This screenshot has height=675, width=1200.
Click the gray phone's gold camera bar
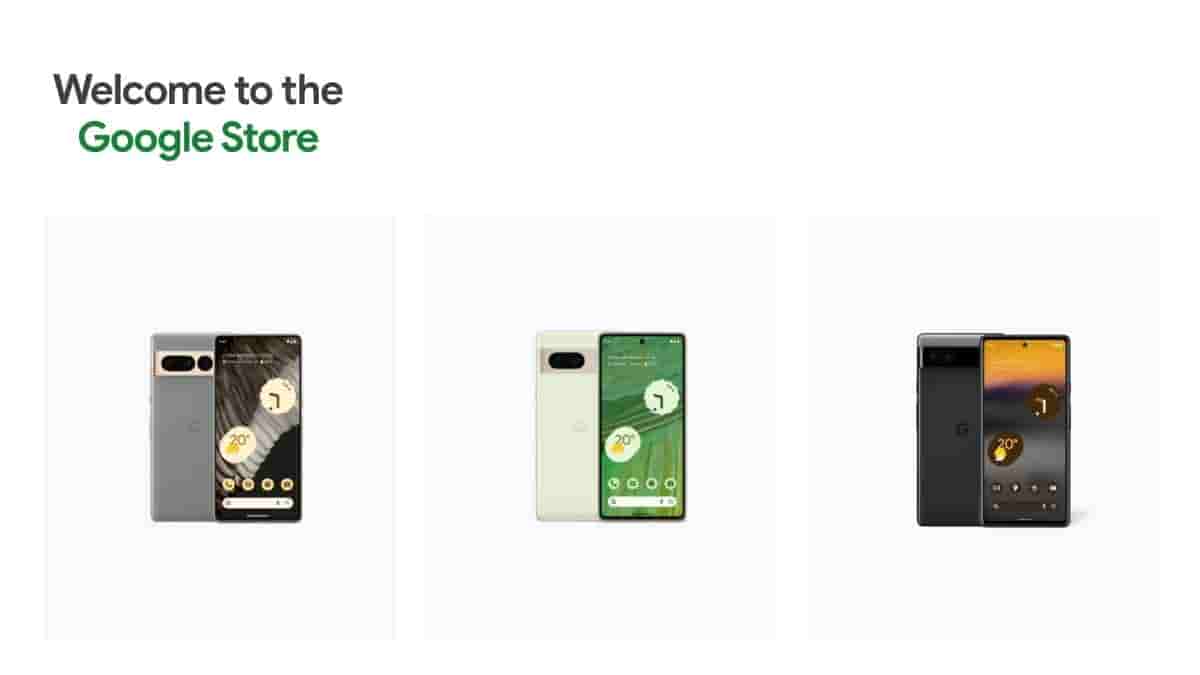(184, 363)
